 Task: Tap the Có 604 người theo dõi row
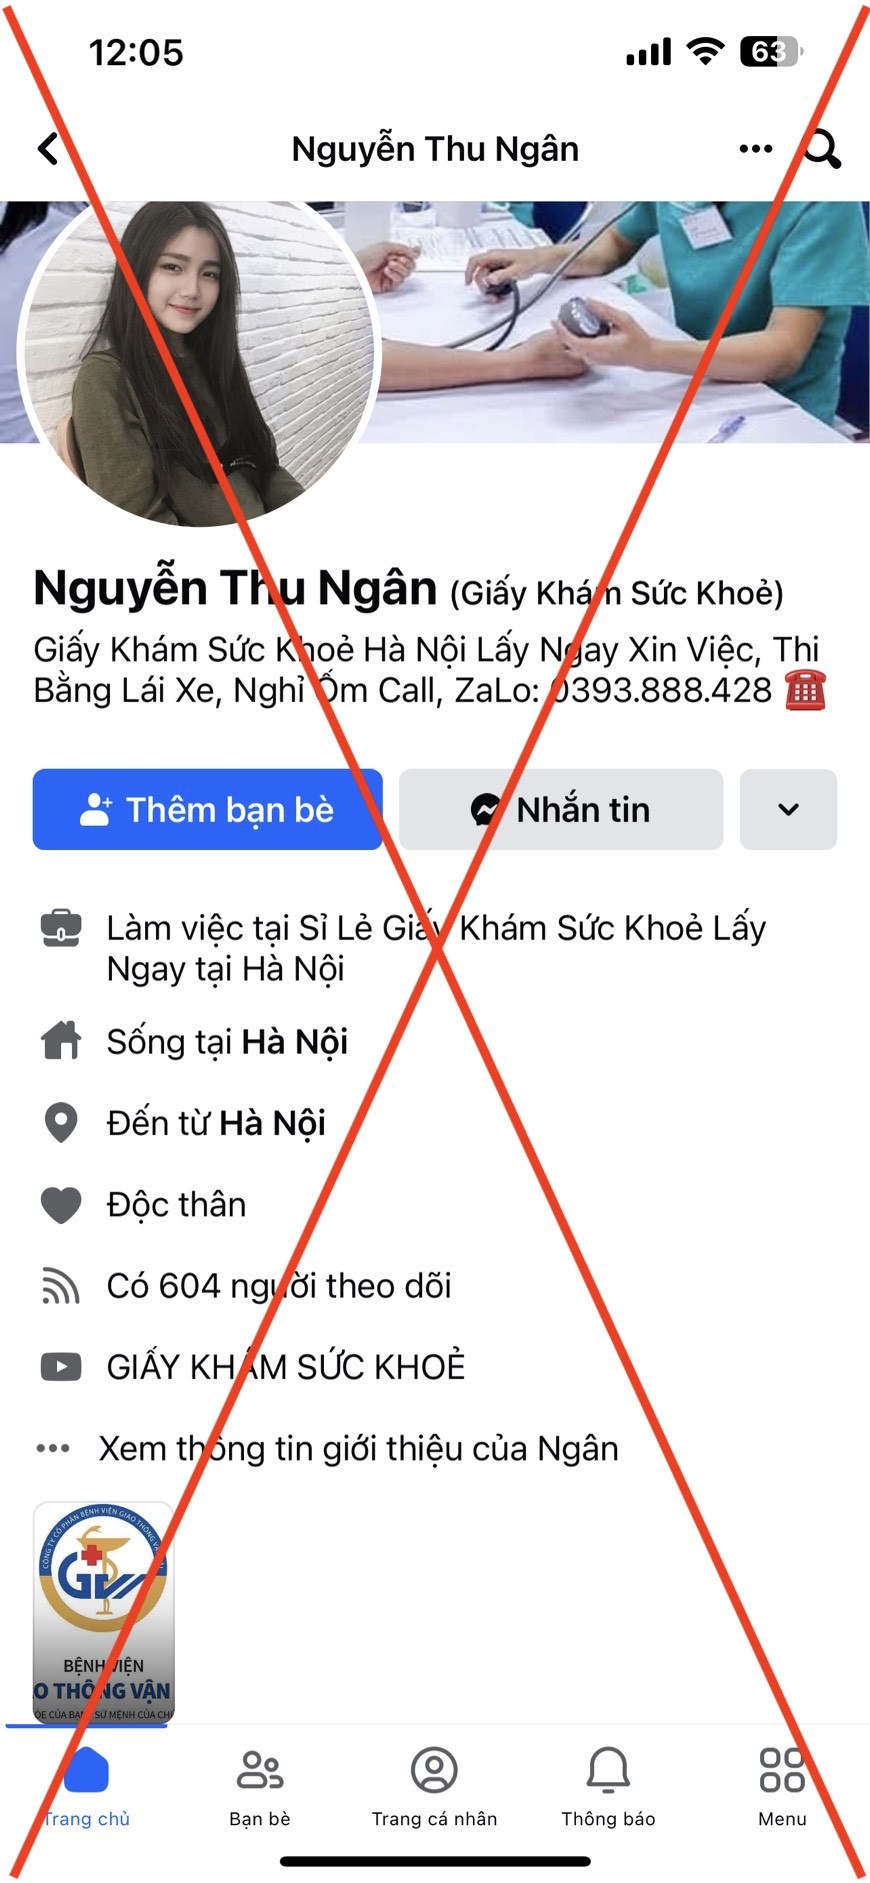279,1286
